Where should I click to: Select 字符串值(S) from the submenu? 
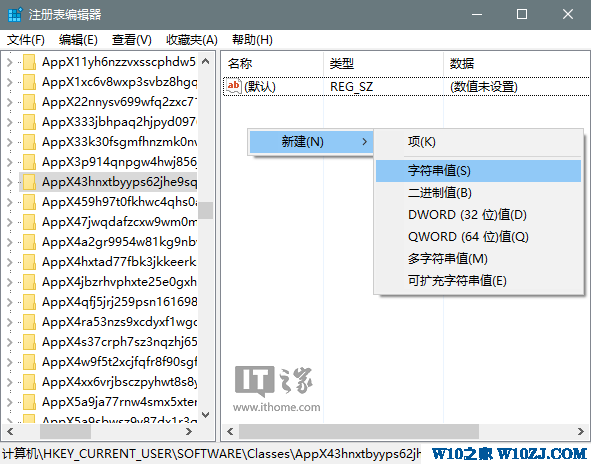(479, 171)
